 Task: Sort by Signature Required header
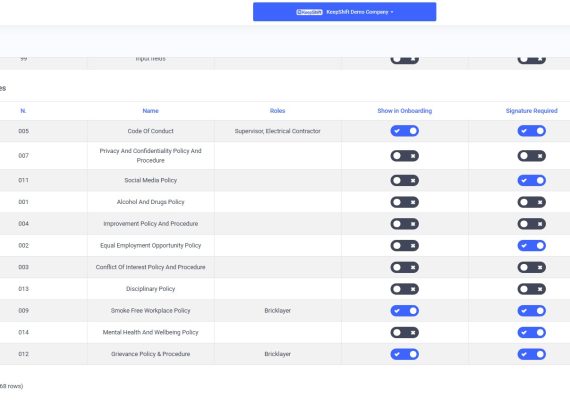pos(531,111)
